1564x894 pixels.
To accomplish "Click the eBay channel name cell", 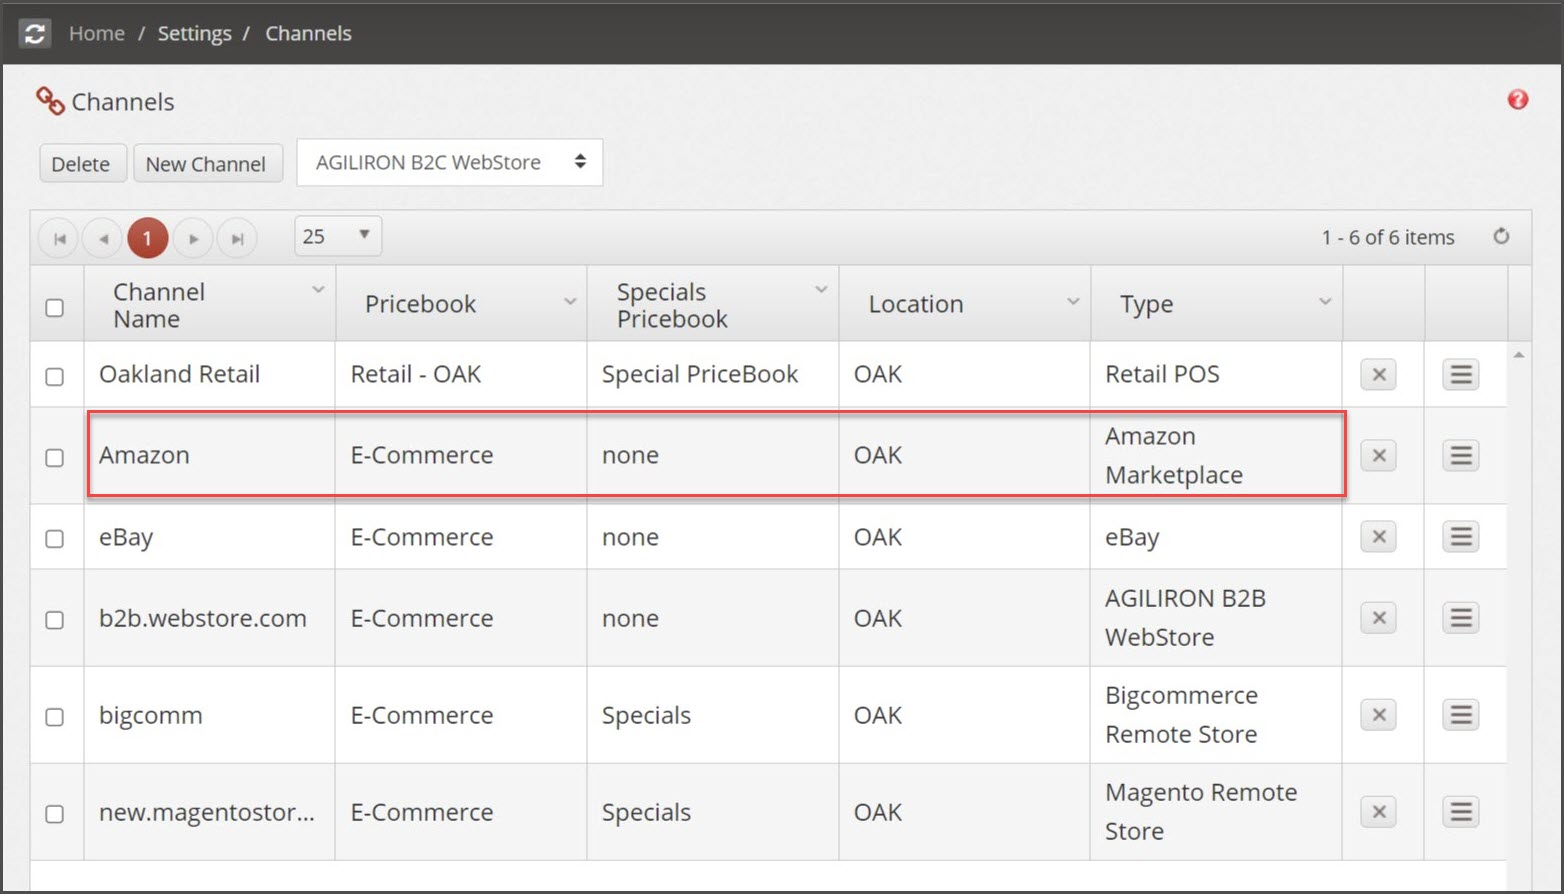I will pyautogui.click(x=209, y=537).
